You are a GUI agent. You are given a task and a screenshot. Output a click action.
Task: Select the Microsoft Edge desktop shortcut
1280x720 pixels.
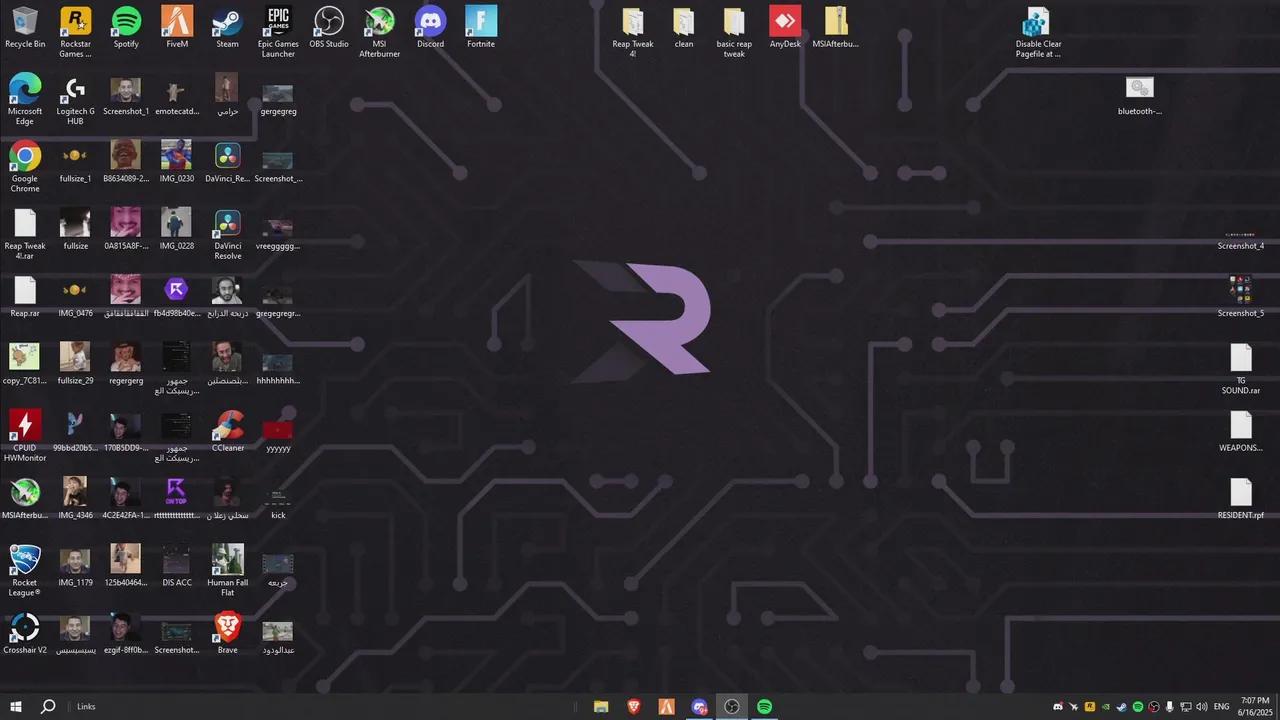pyautogui.click(x=25, y=99)
